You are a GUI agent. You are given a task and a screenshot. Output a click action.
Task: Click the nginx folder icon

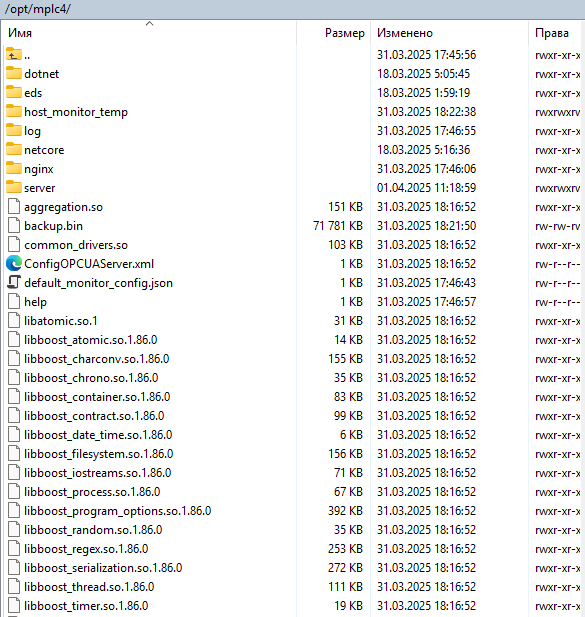click(x=14, y=168)
